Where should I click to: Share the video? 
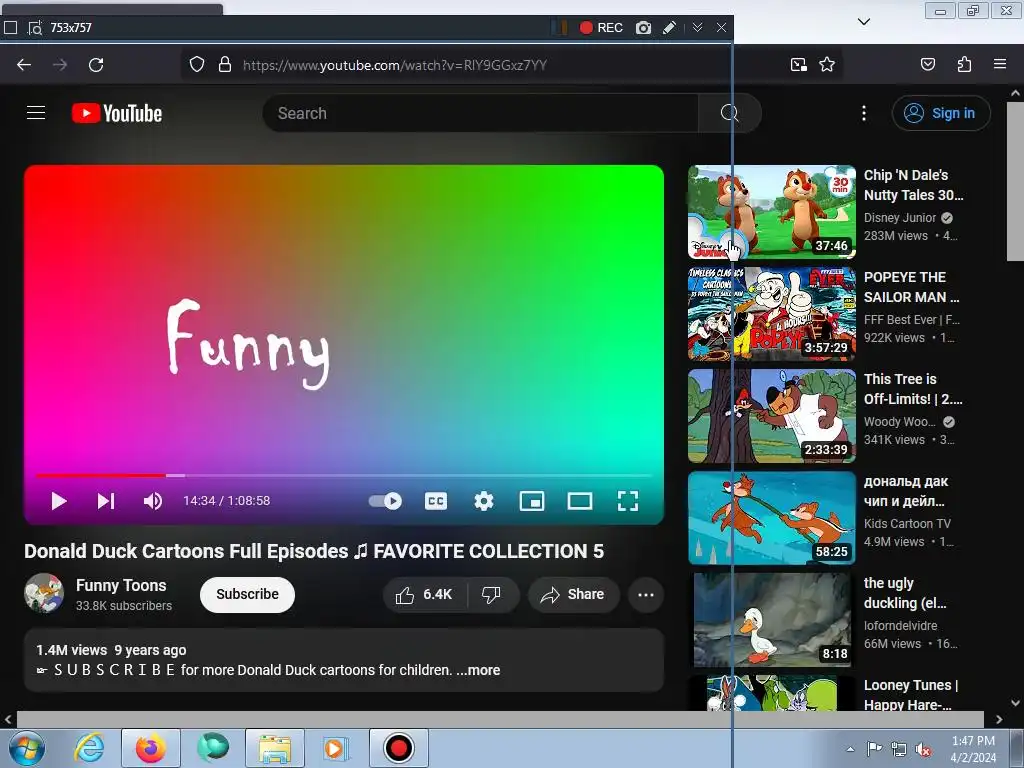[573, 594]
